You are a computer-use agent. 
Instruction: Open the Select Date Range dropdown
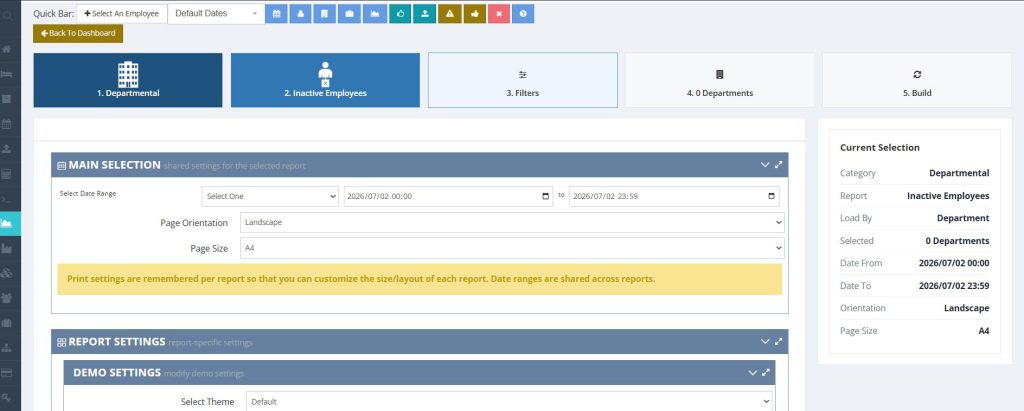click(270, 196)
